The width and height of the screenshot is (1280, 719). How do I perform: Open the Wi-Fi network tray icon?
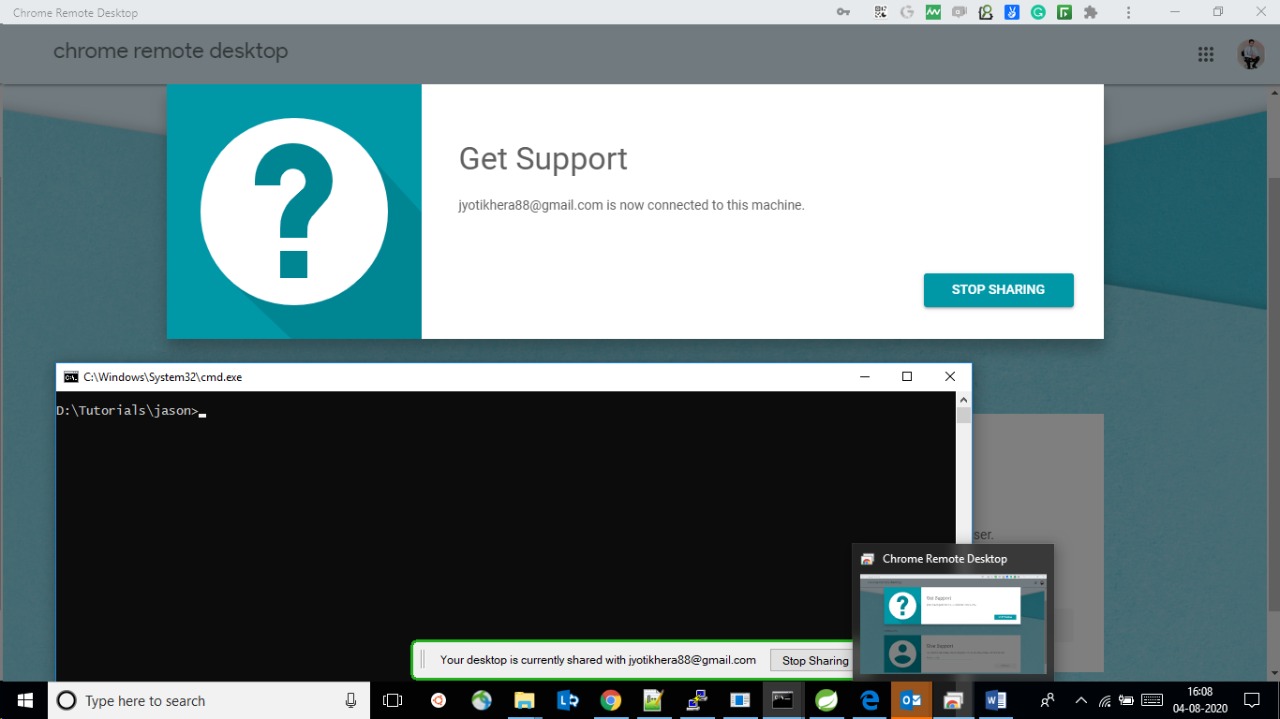(1104, 700)
